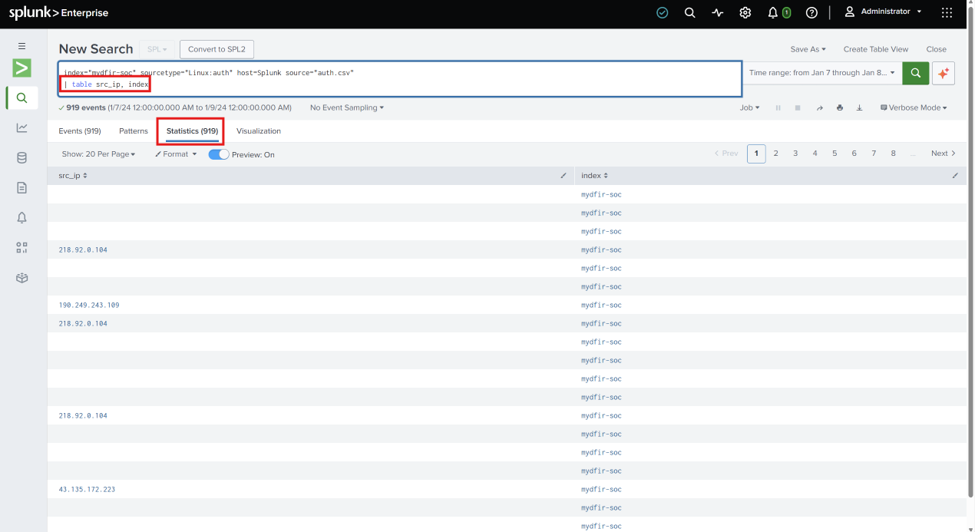Open the Alerts bell icon in sidebar
The image size is (975, 532).
pyautogui.click(x=22, y=218)
